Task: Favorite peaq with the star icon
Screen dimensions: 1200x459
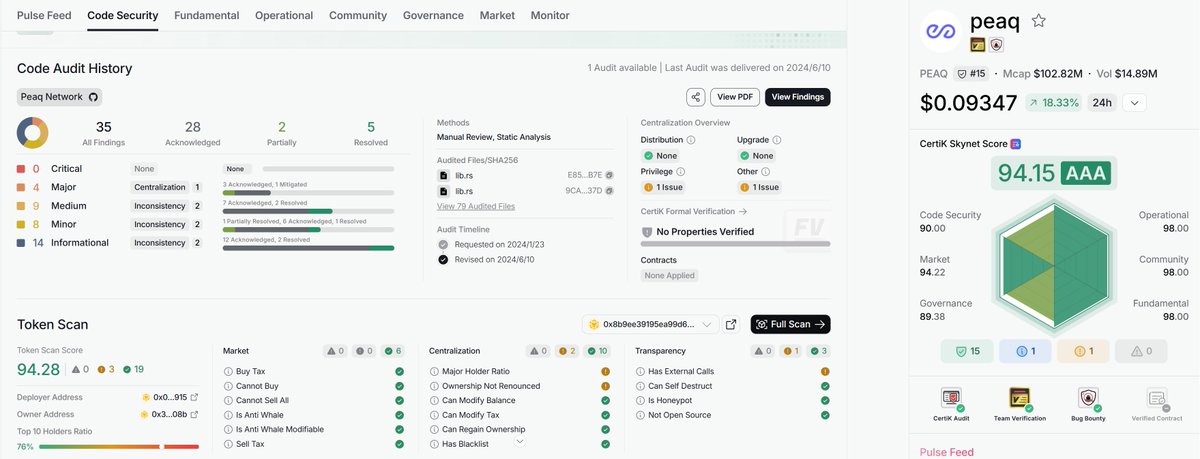Action: [x=1039, y=21]
